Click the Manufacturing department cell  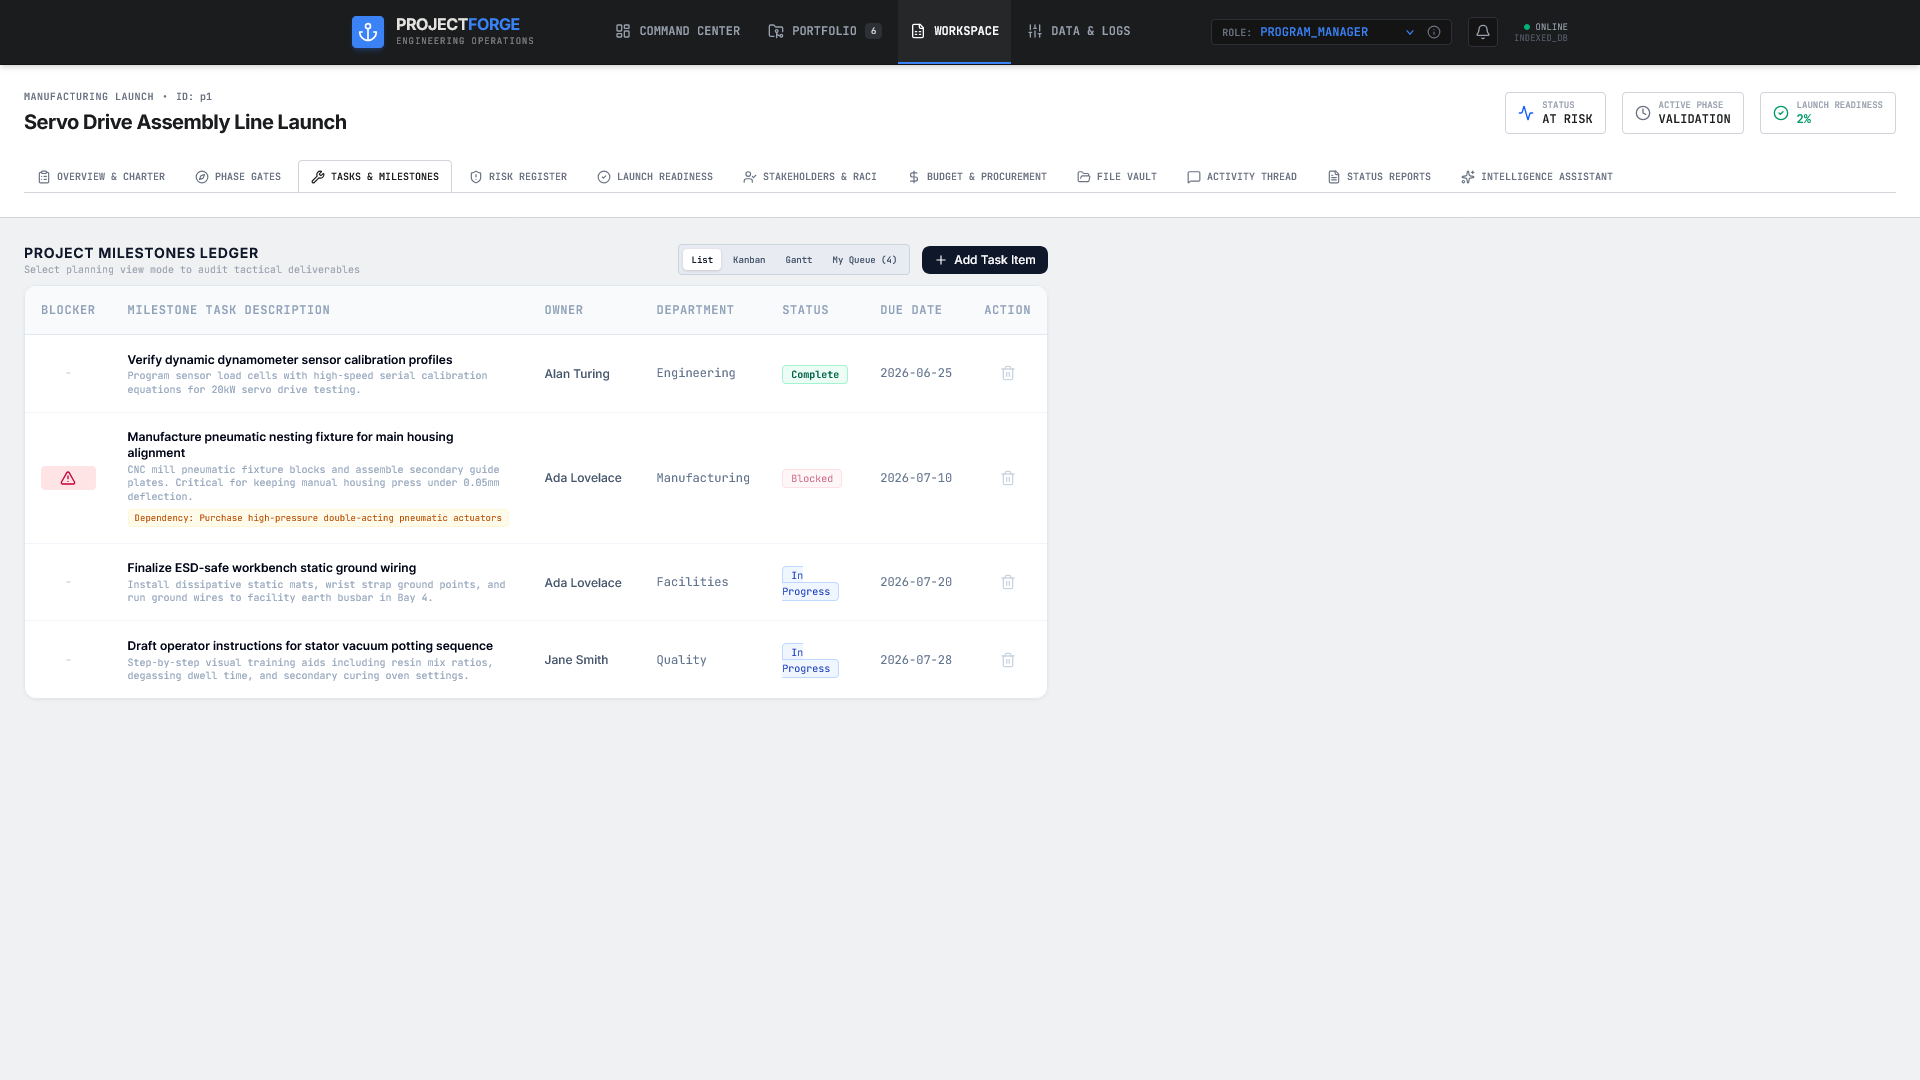point(703,478)
